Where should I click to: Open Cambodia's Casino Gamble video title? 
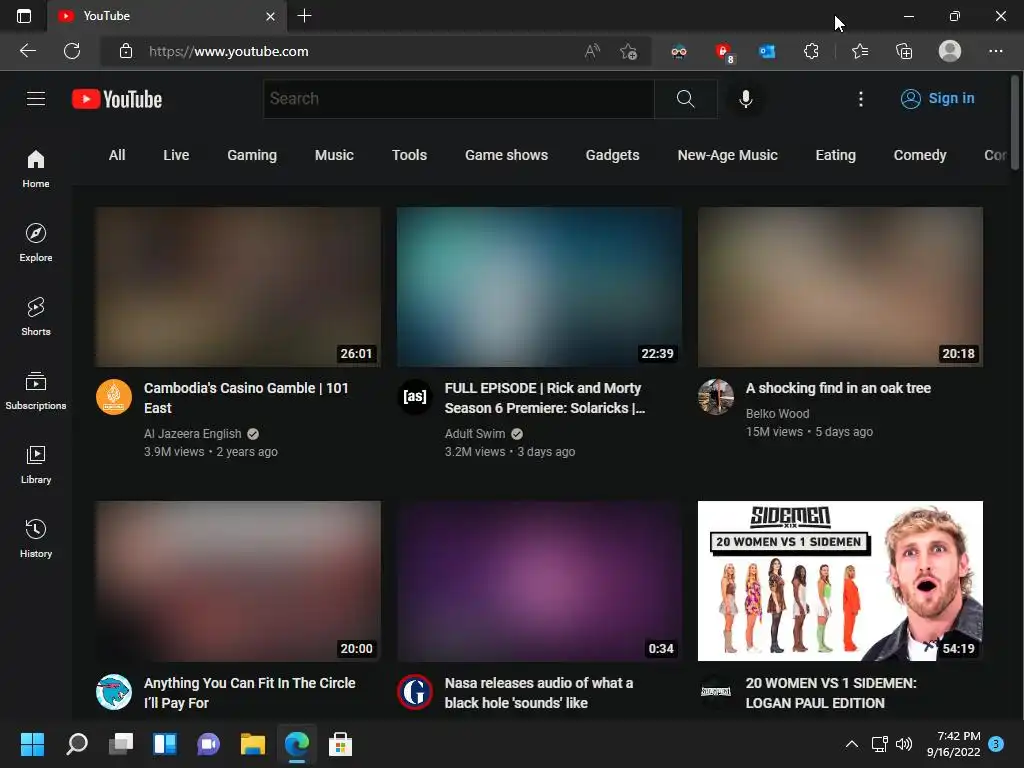point(246,398)
